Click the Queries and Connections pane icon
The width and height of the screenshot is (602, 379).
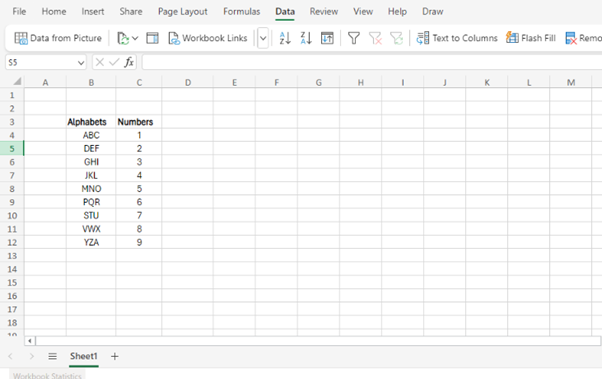[152, 38]
